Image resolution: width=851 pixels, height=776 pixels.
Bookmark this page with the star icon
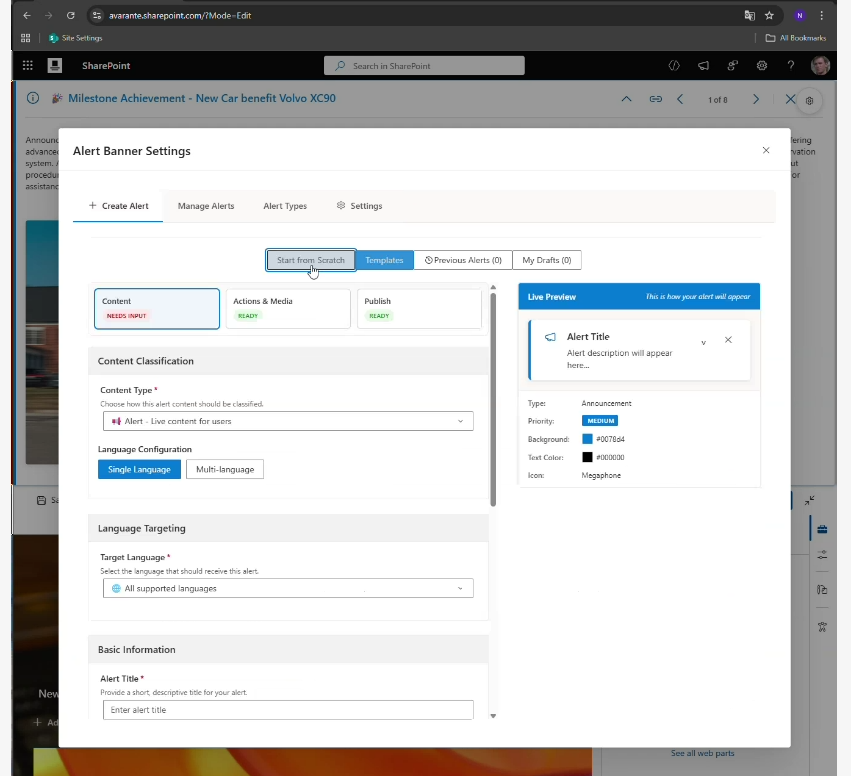[769, 15]
